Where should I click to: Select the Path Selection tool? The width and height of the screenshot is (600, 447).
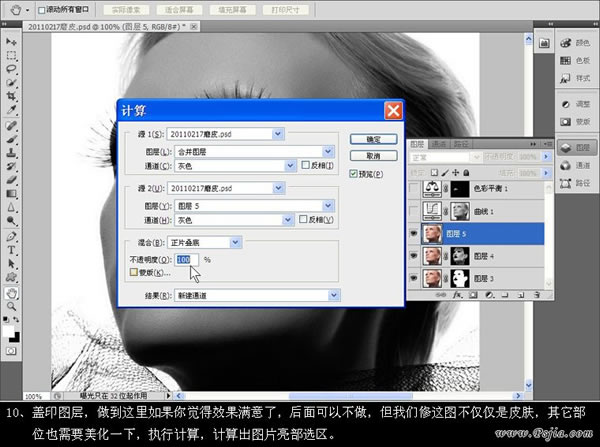(11, 264)
